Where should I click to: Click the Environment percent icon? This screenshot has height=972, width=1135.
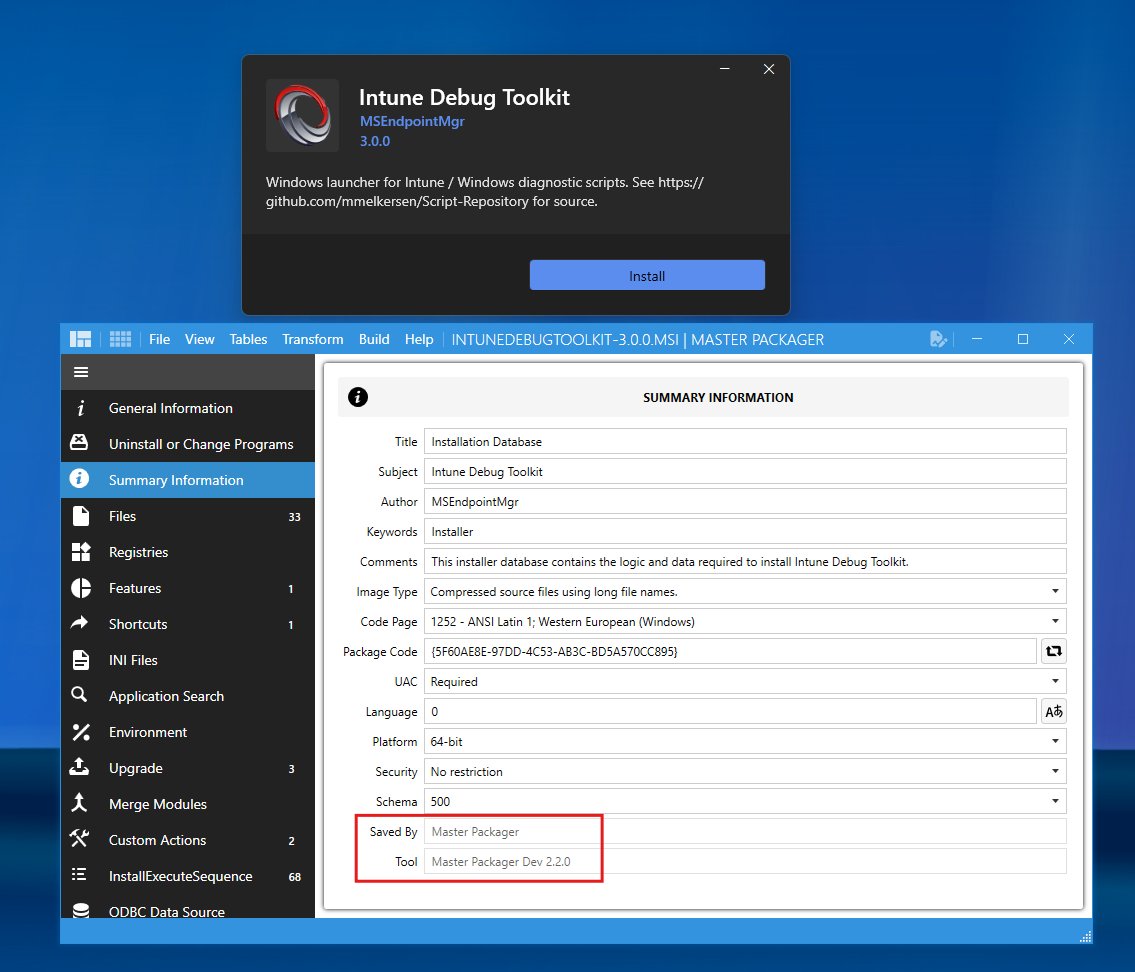81,732
